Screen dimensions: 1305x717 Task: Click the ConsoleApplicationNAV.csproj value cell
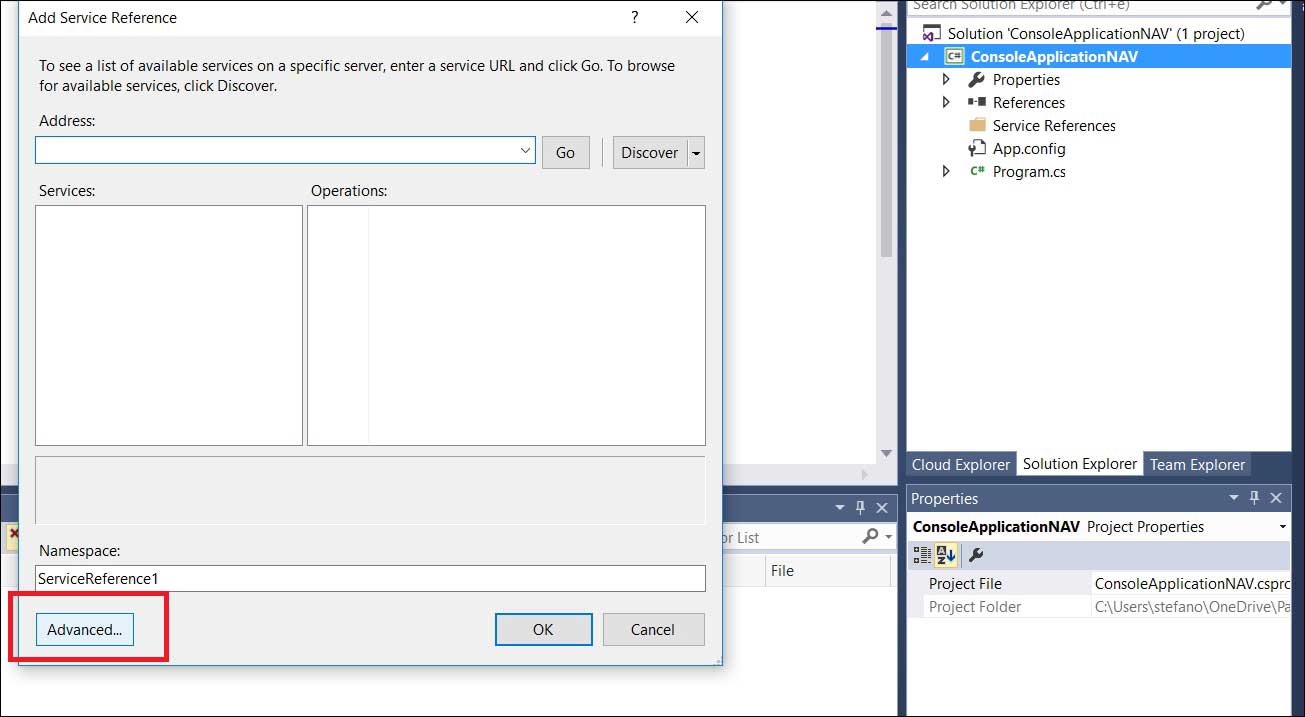tap(1191, 584)
